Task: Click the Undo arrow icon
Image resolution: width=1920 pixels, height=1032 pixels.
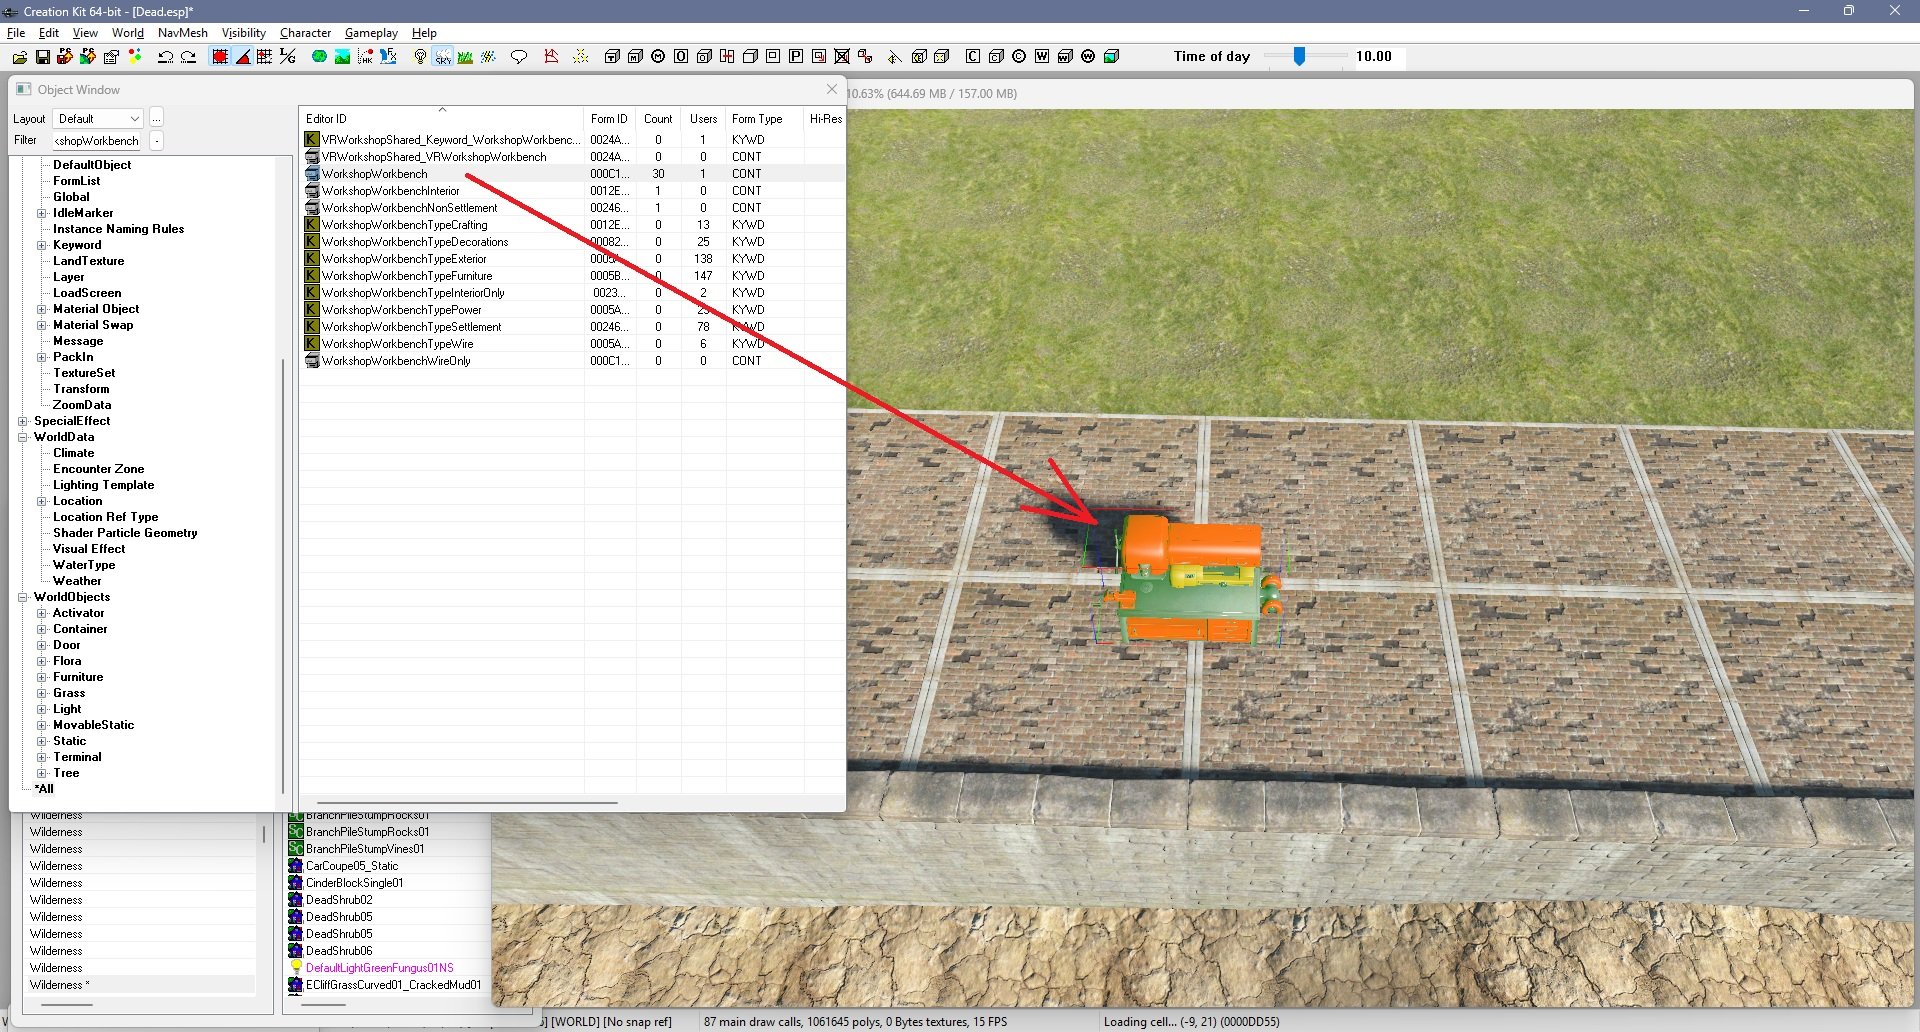Action: pyautogui.click(x=166, y=57)
